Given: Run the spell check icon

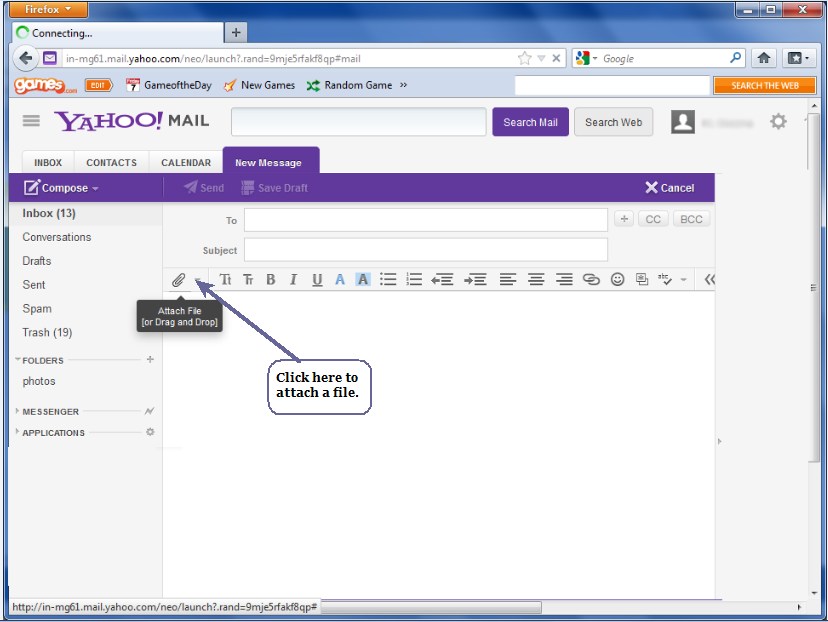Looking at the screenshot, I should 666,279.
